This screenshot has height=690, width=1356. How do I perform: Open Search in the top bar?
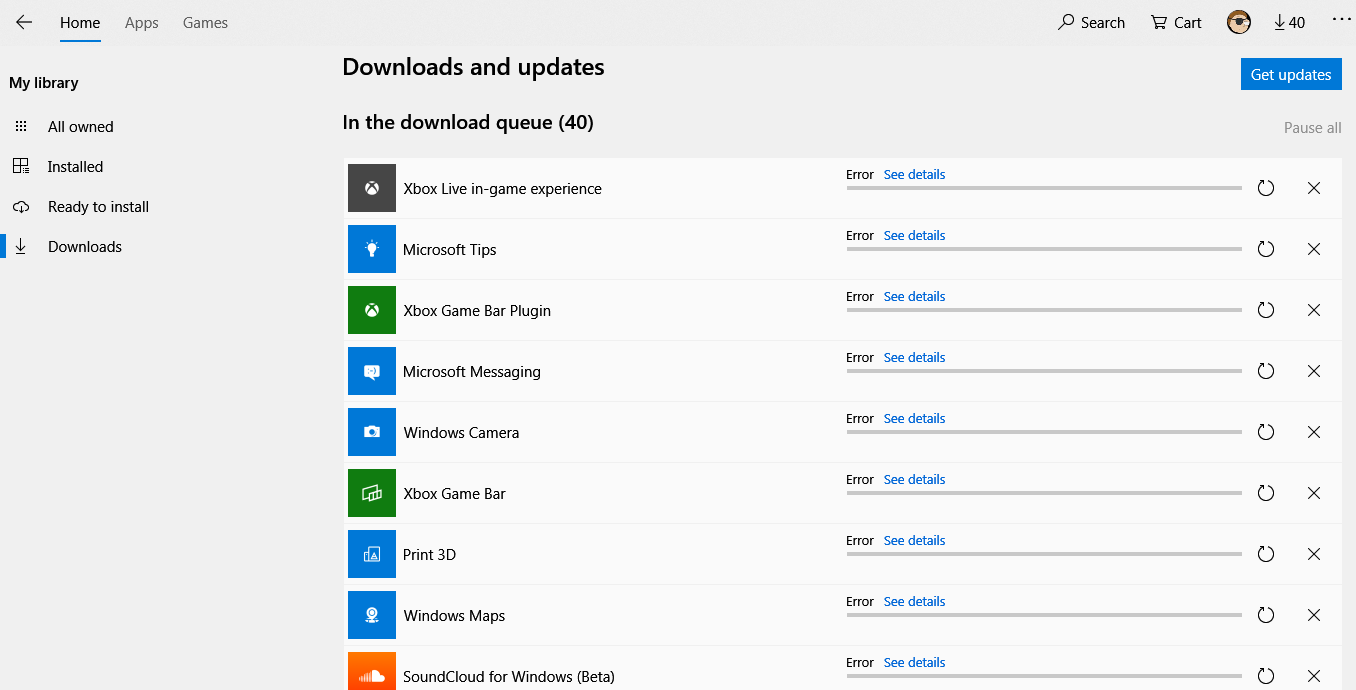pyautogui.click(x=1091, y=22)
